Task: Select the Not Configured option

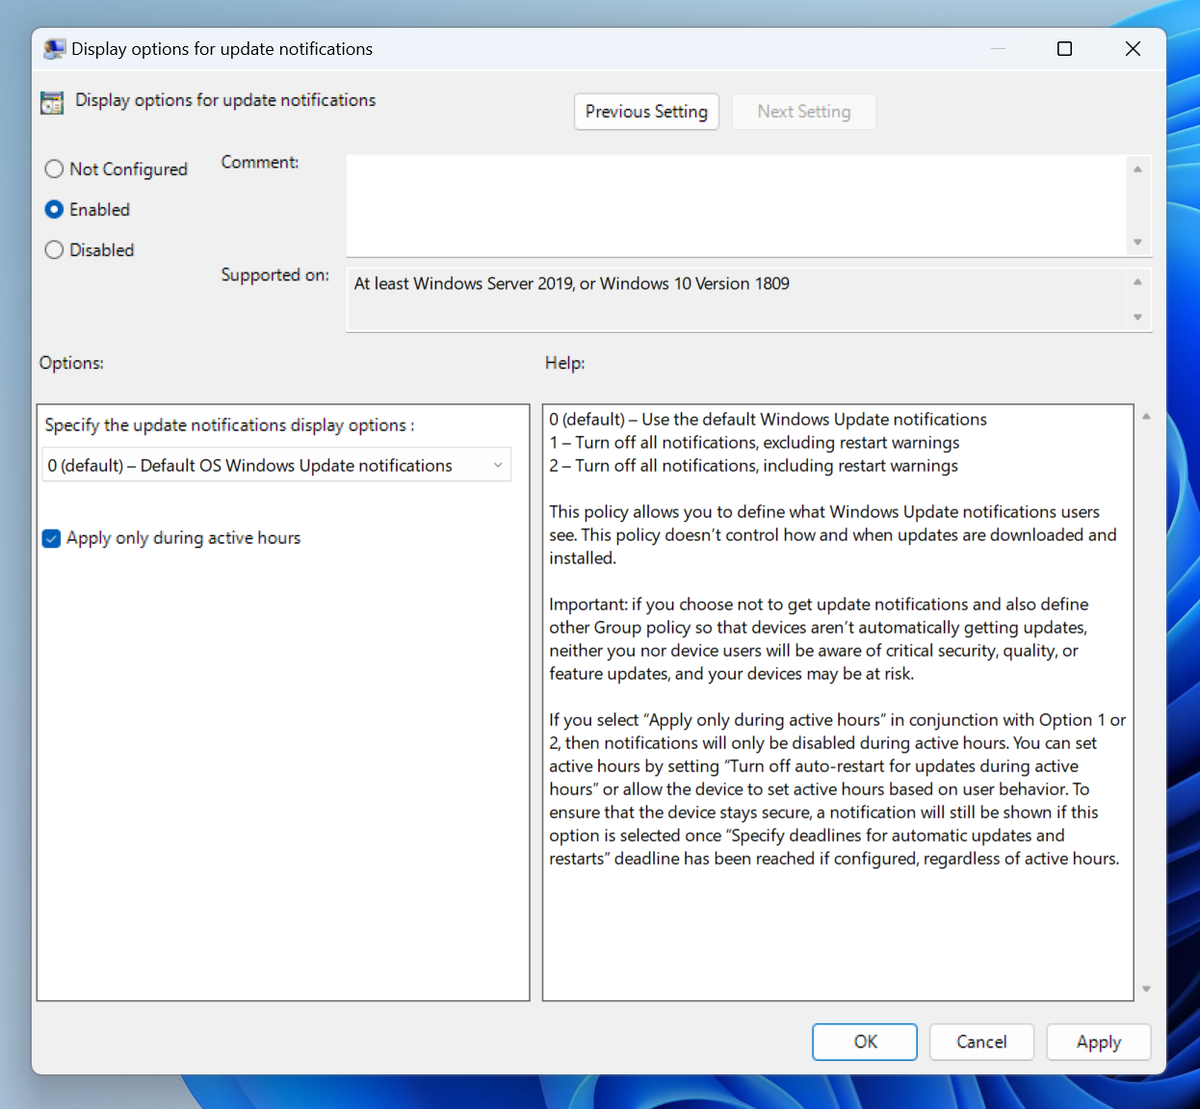Action: tap(53, 169)
